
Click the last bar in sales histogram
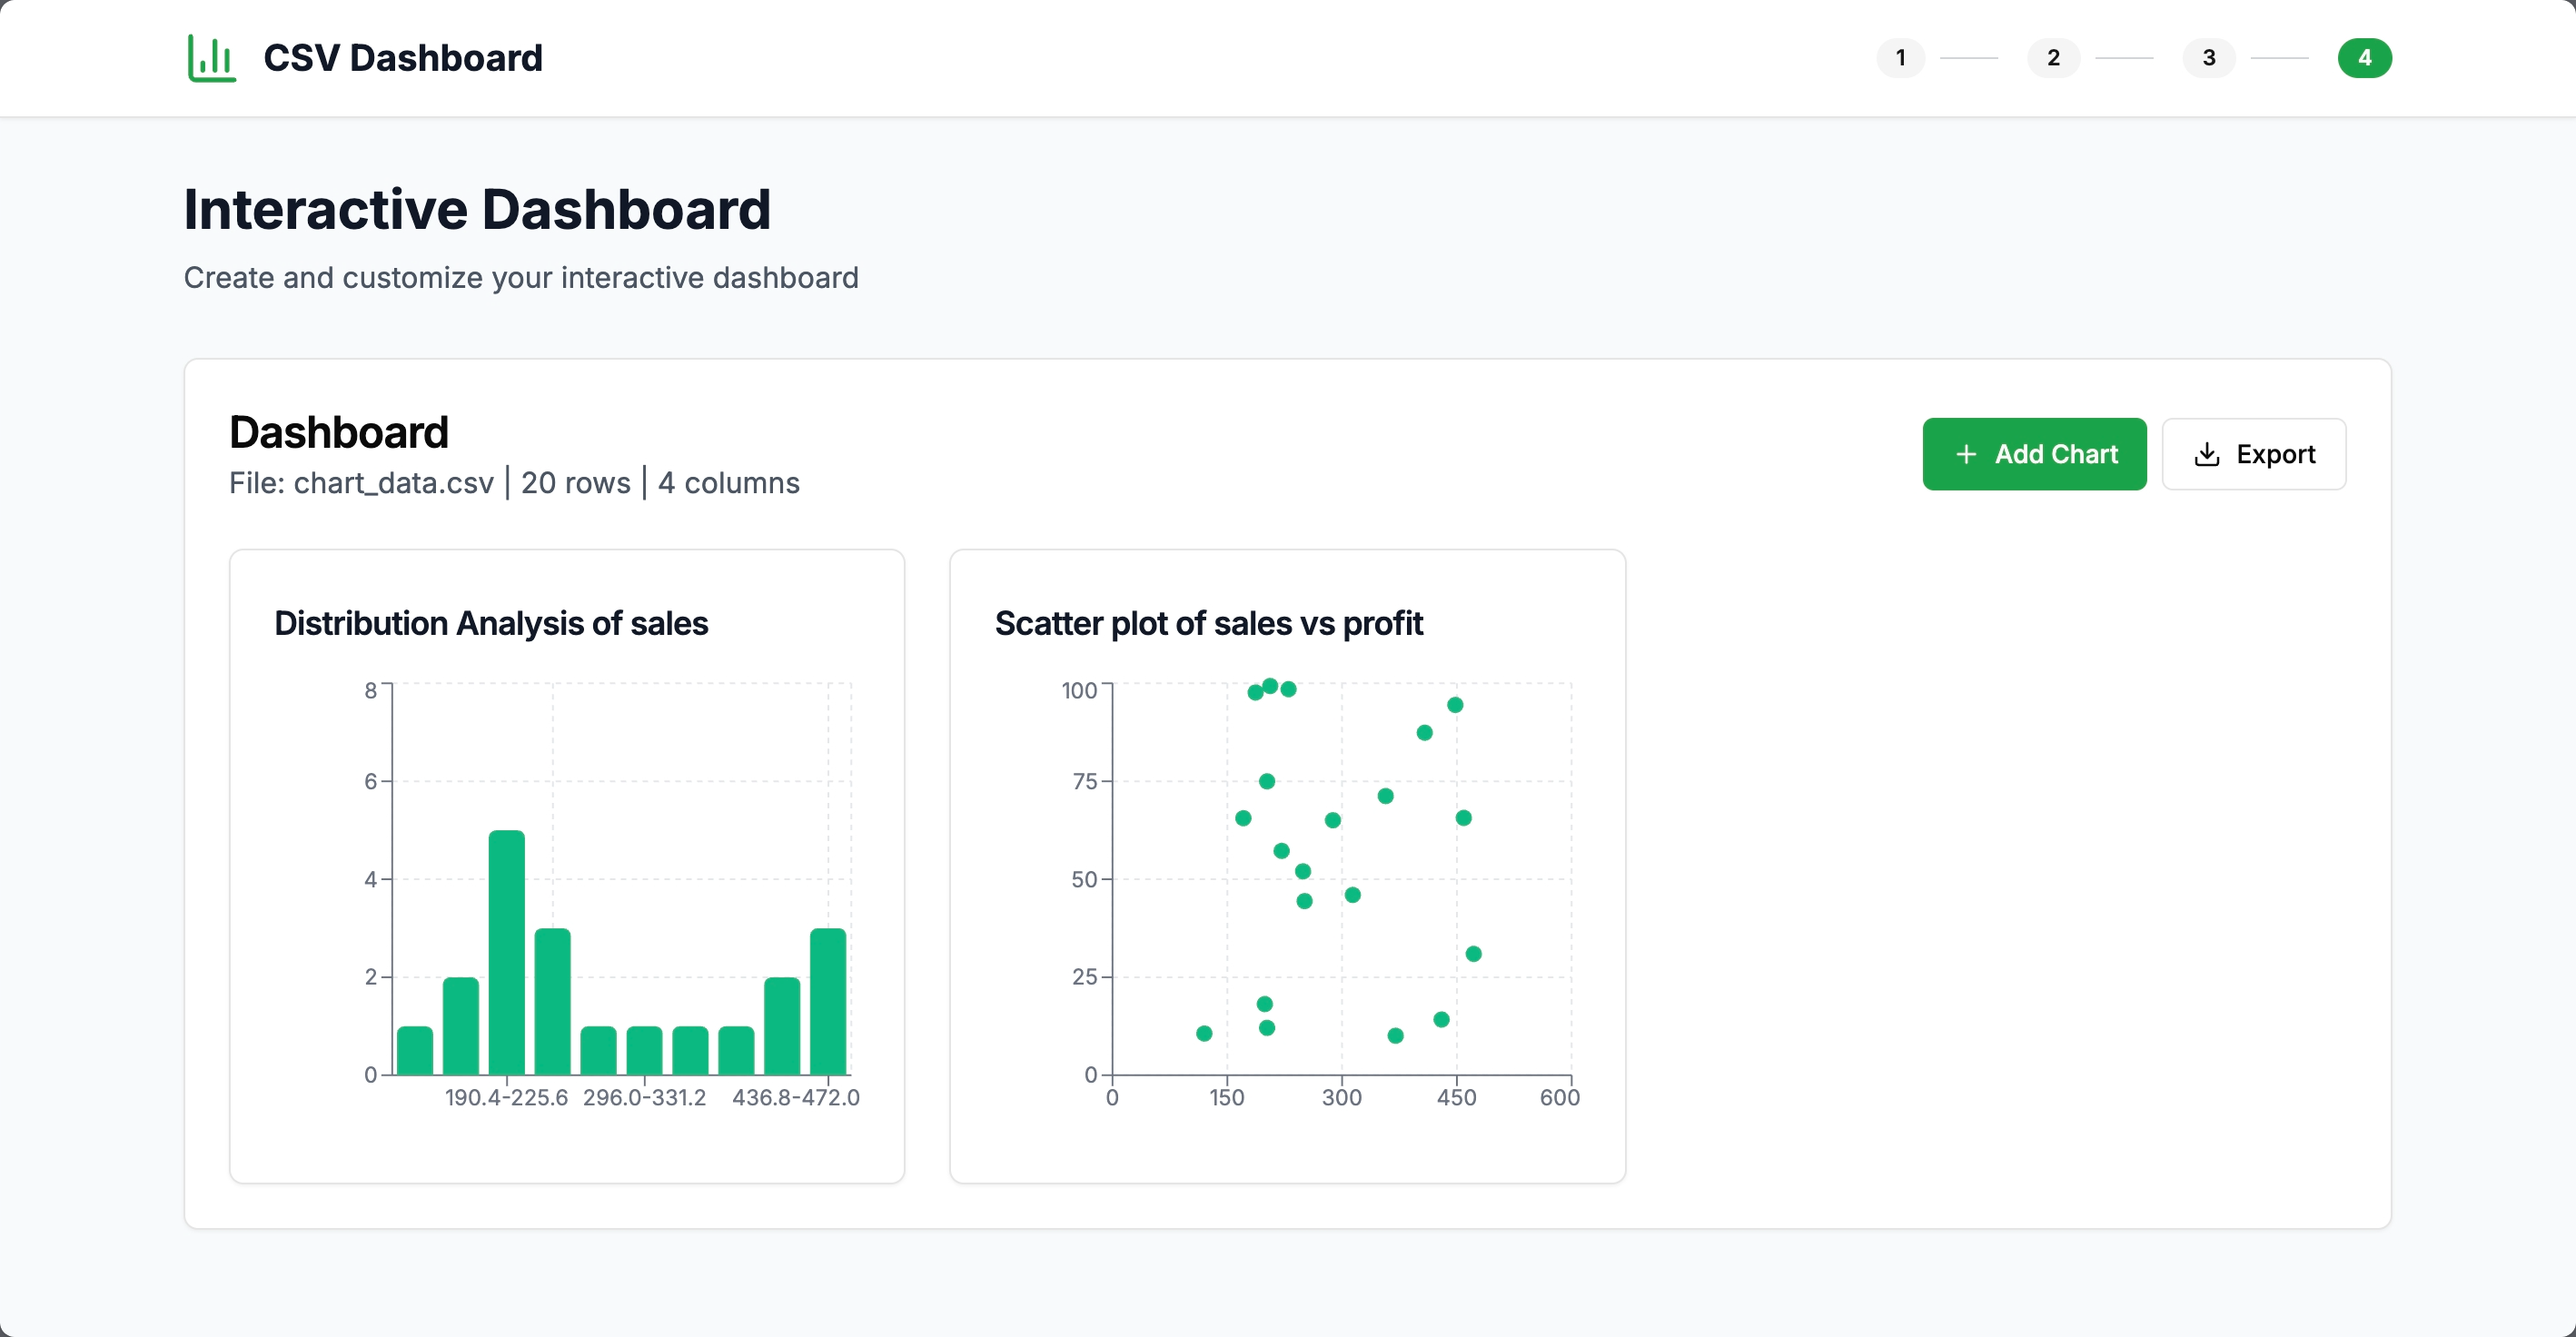click(x=828, y=1001)
